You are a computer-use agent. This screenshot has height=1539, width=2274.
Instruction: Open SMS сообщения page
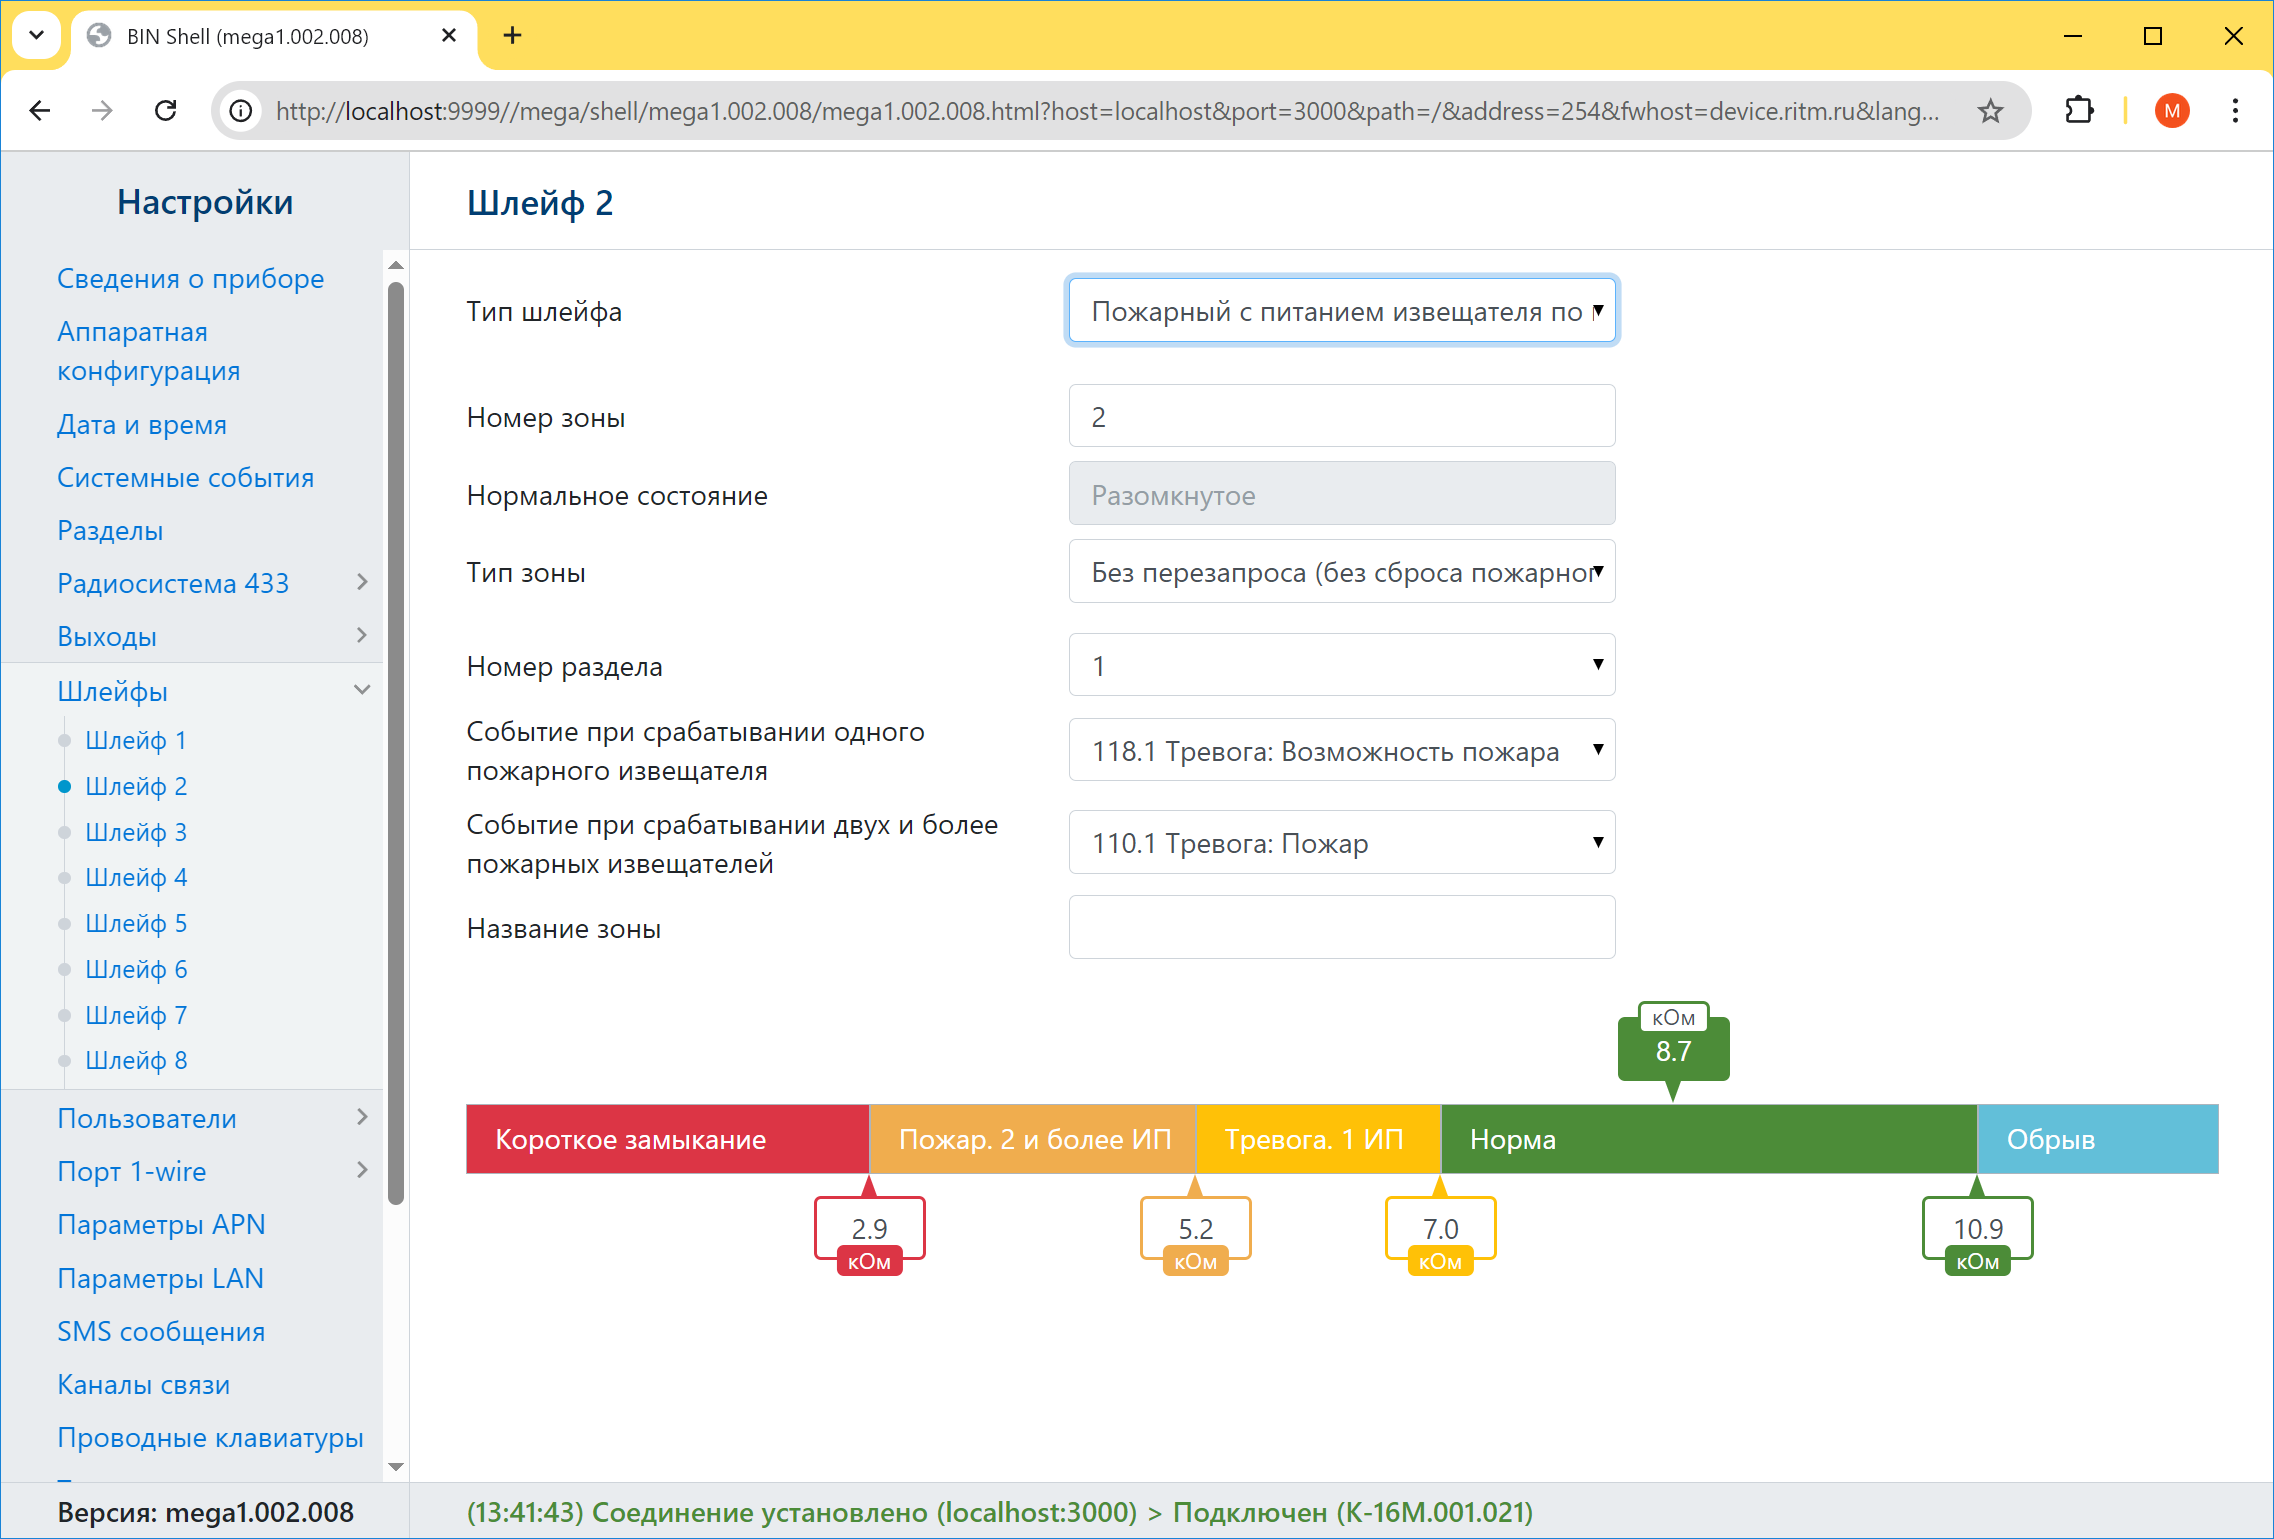pos(161,1331)
